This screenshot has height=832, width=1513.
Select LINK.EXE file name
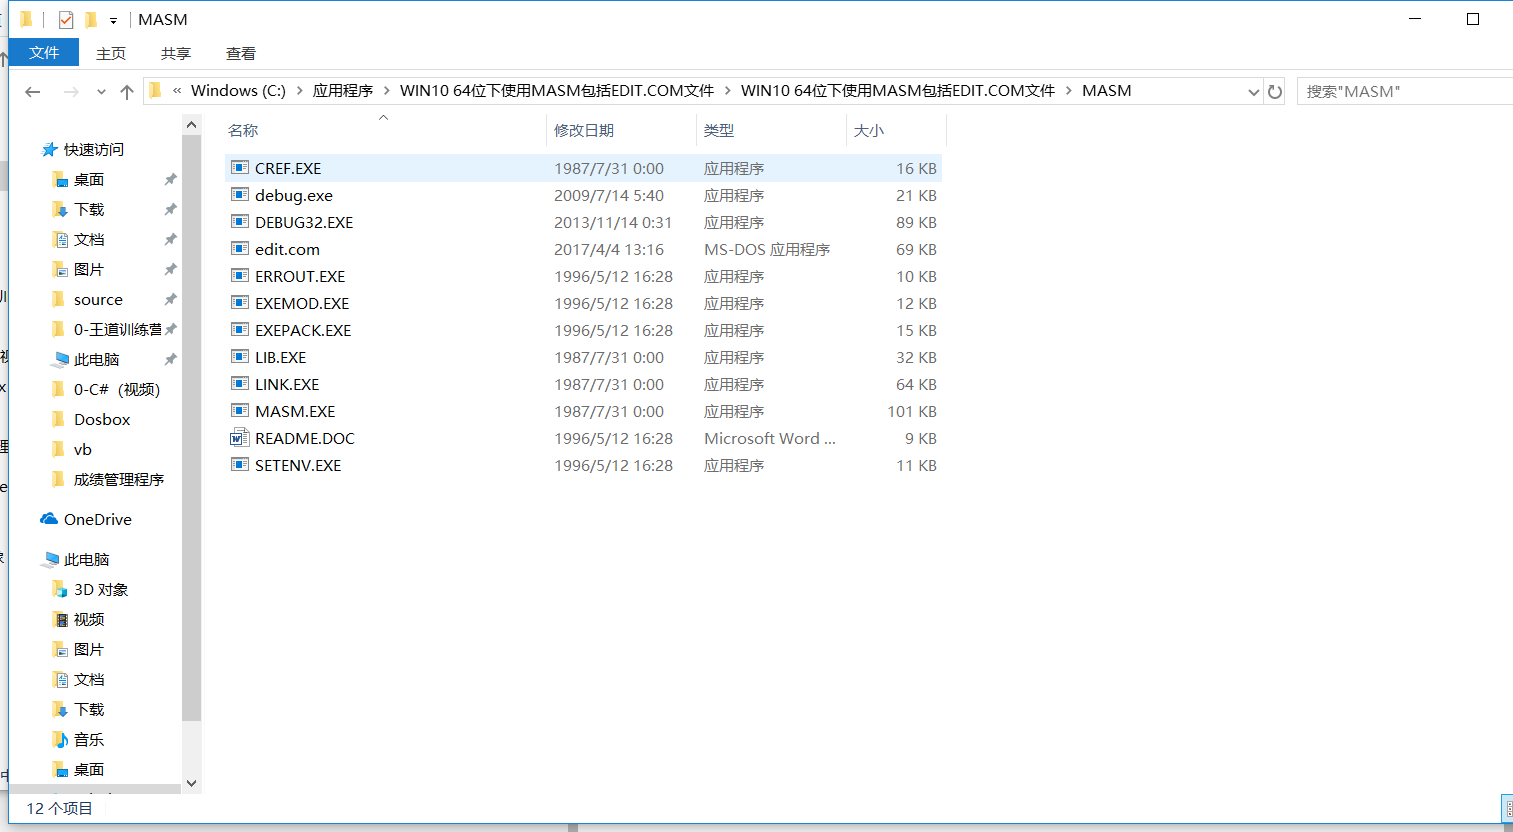click(x=287, y=384)
